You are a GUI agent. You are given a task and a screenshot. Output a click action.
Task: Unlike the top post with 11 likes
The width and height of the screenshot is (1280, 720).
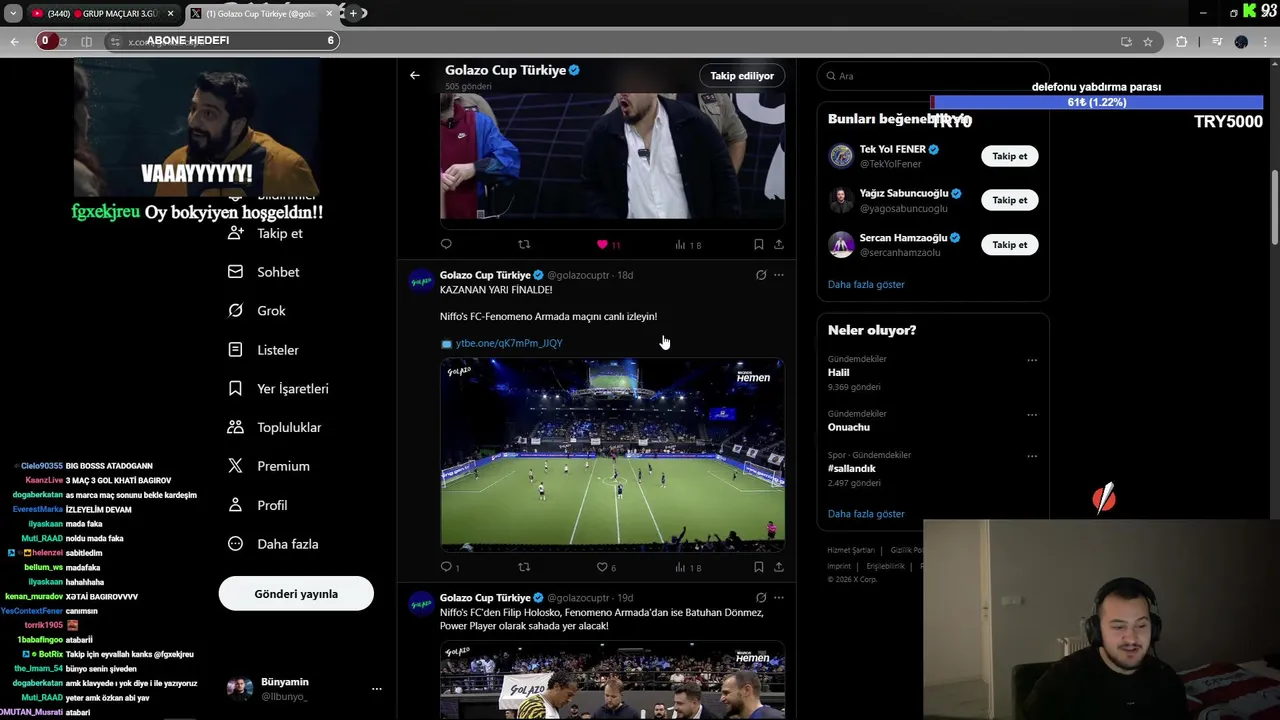[608, 244]
